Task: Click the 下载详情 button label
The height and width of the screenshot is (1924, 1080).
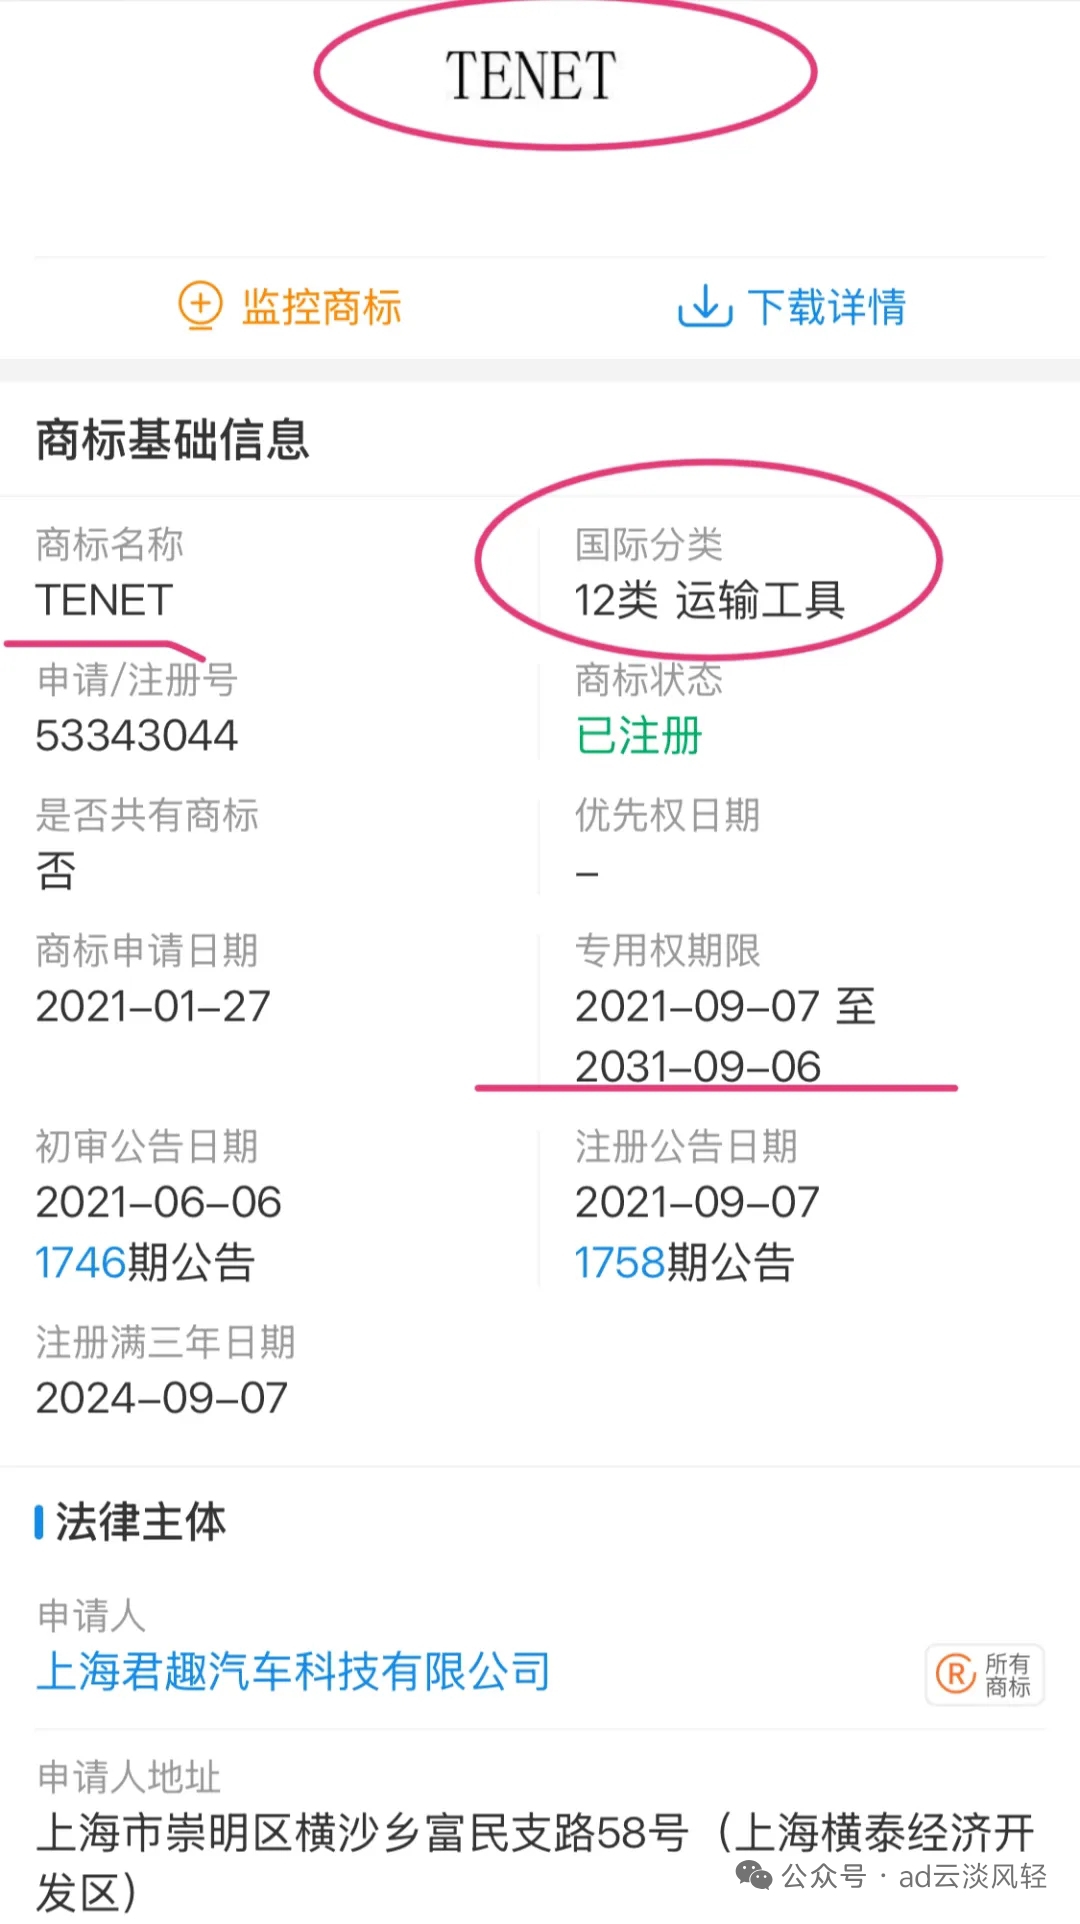Action: coord(826,306)
